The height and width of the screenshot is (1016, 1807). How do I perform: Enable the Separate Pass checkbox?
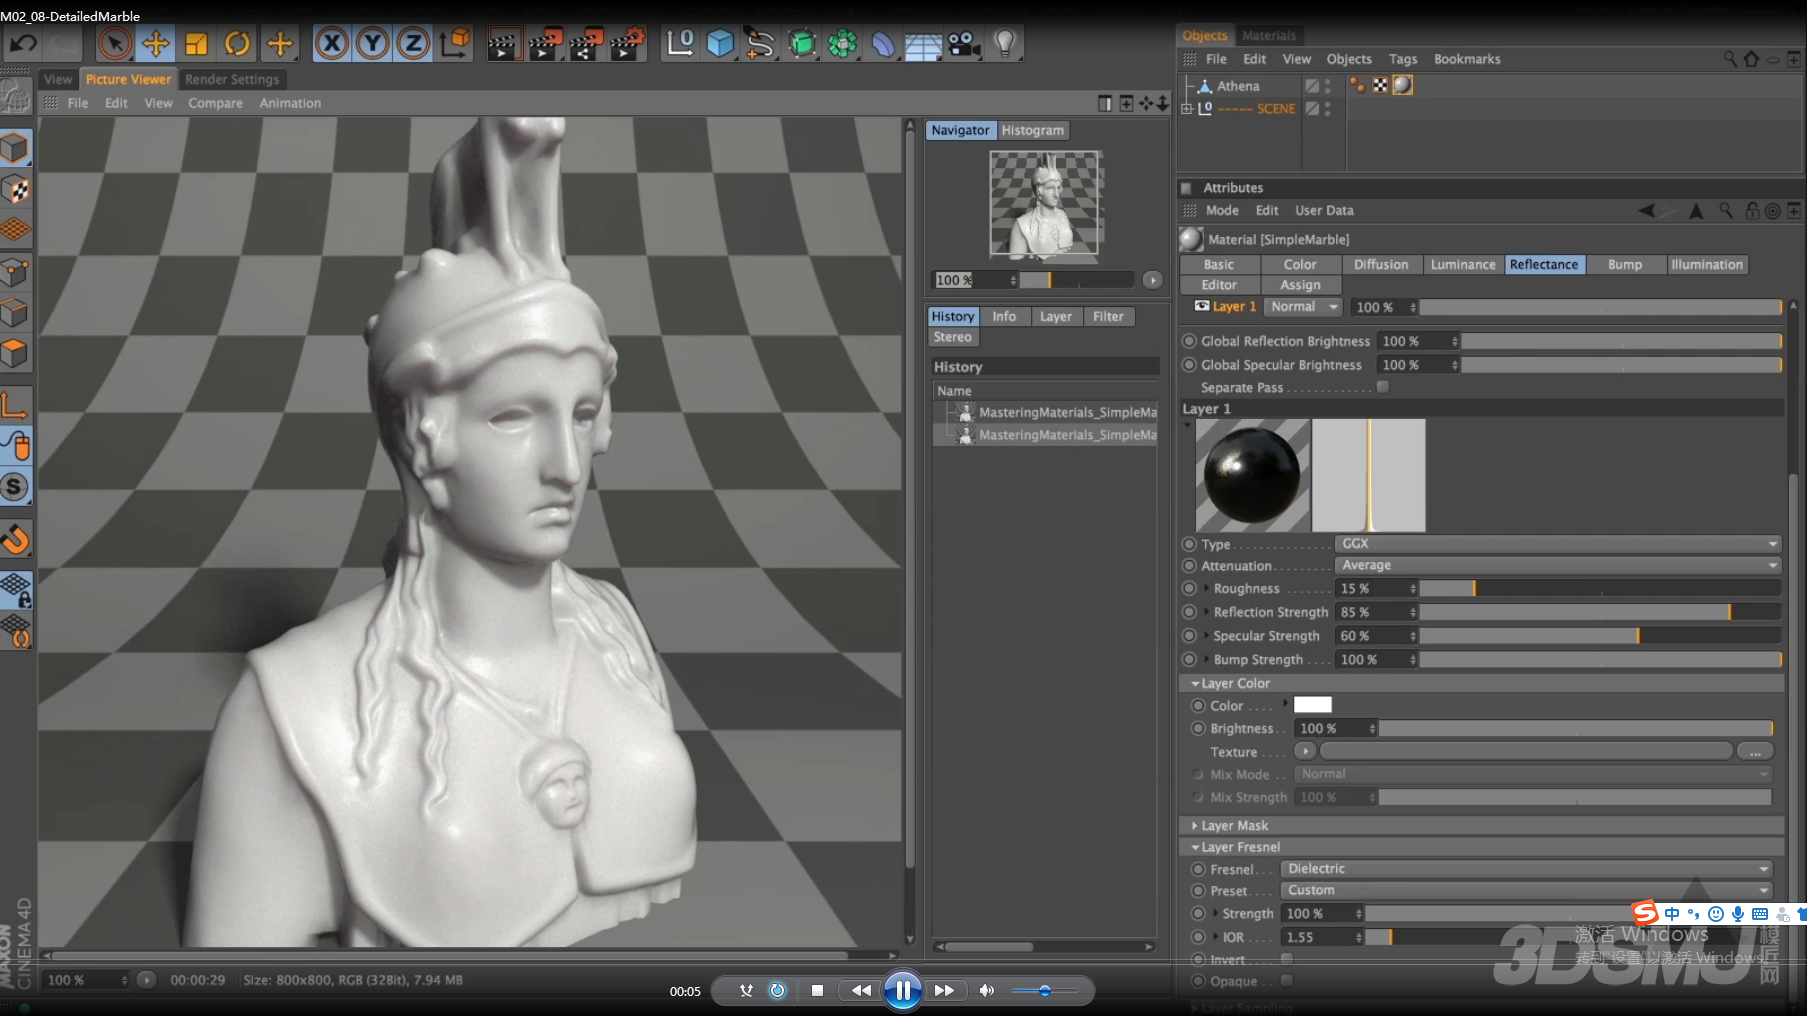point(1383,387)
